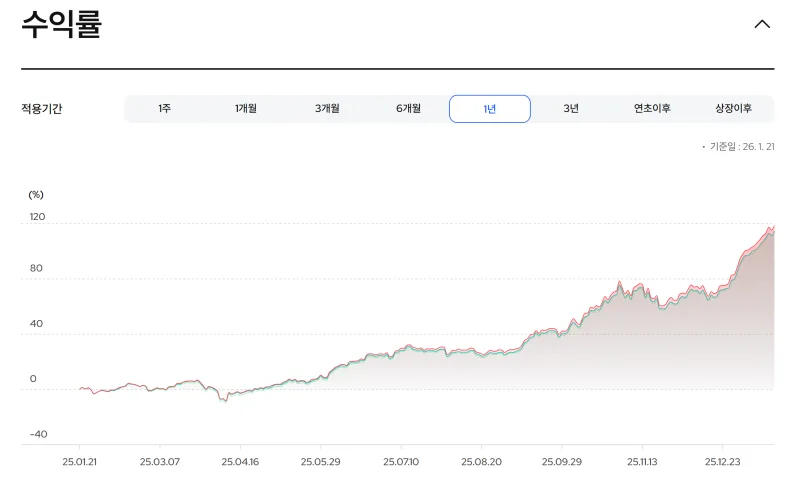Image resolution: width=800 pixels, height=482 pixels.
Task: Choose the 상장이후 period tab
Action: point(733,109)
